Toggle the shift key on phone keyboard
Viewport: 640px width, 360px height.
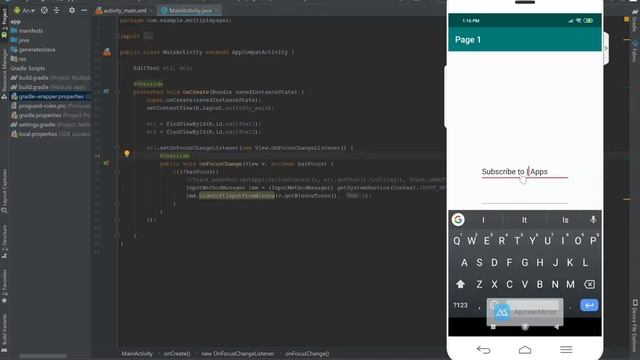(x=460, y=284)
